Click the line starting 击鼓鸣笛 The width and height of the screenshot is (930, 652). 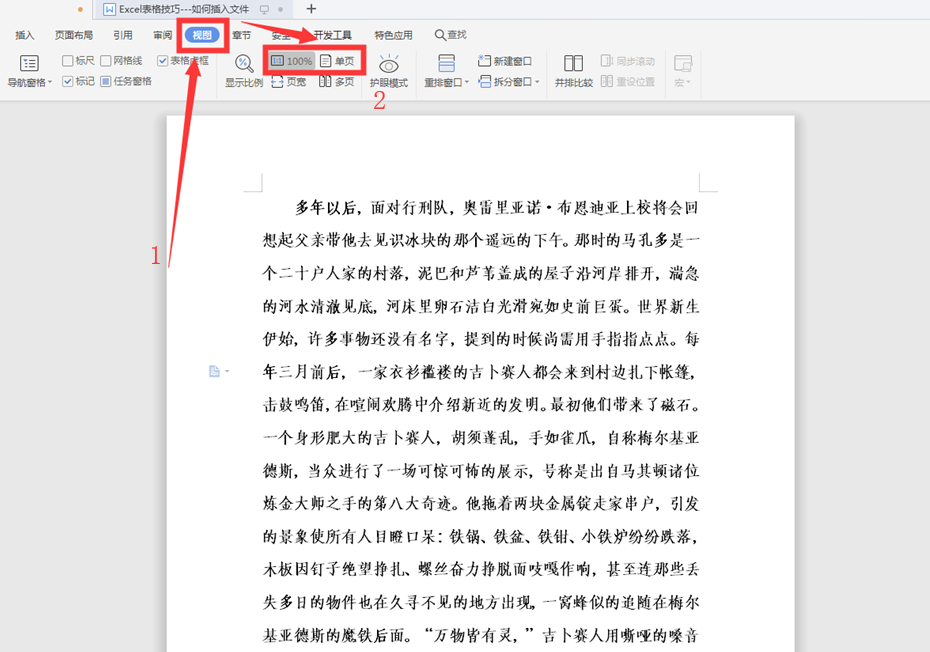tap(481, 405)
